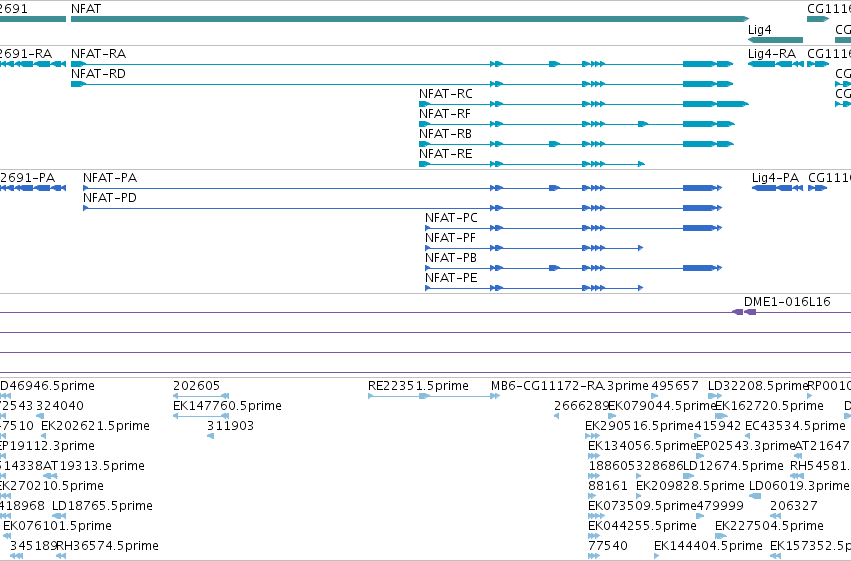Choose the NFAT-PB protein label
Screen dimensions: 851x561
click(450, 258)
